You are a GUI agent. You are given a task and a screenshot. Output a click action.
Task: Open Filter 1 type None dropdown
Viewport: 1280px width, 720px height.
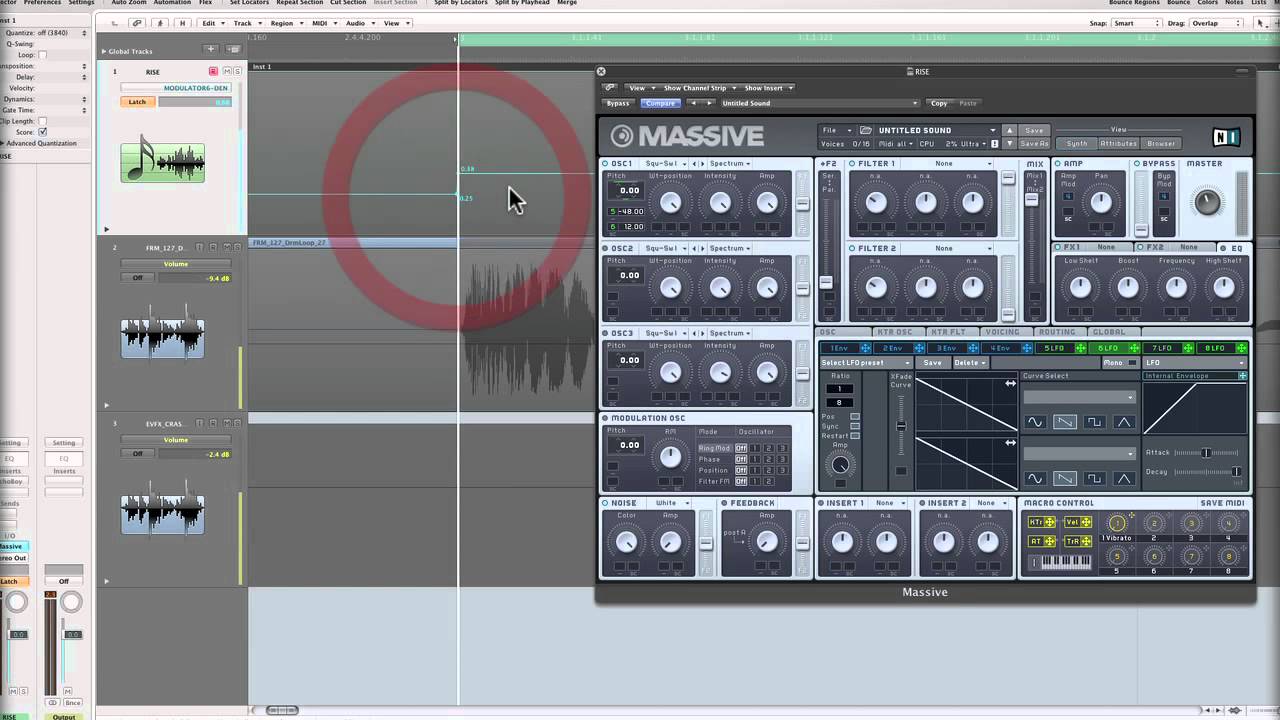coord(949,163)
